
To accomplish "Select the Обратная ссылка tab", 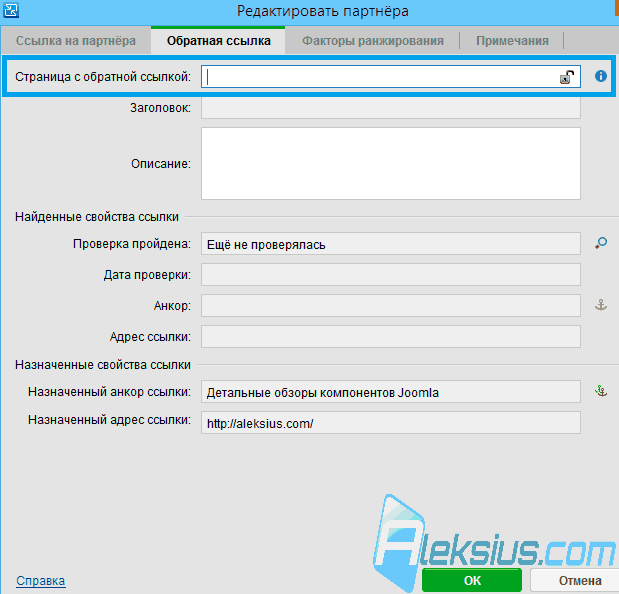I will pos(218,40).
